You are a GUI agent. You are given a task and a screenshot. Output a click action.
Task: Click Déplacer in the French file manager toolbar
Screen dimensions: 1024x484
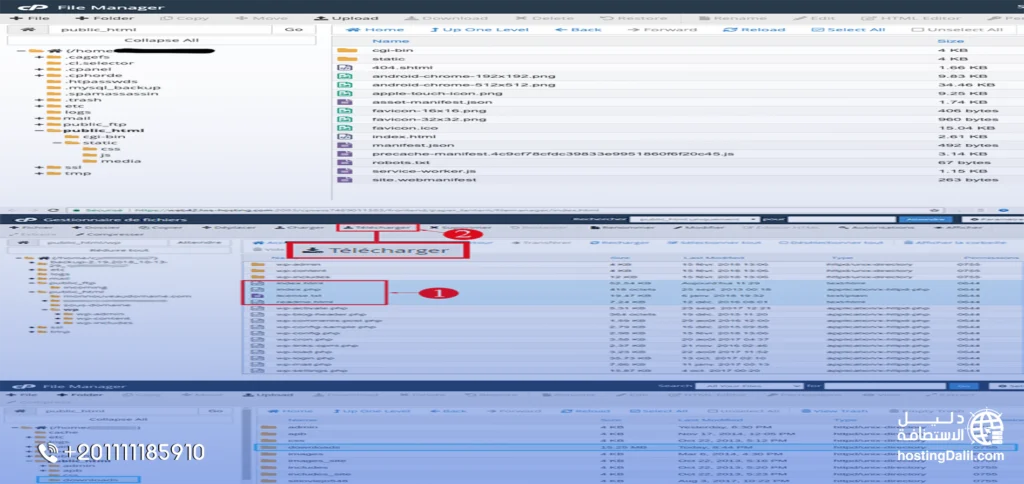229,227
